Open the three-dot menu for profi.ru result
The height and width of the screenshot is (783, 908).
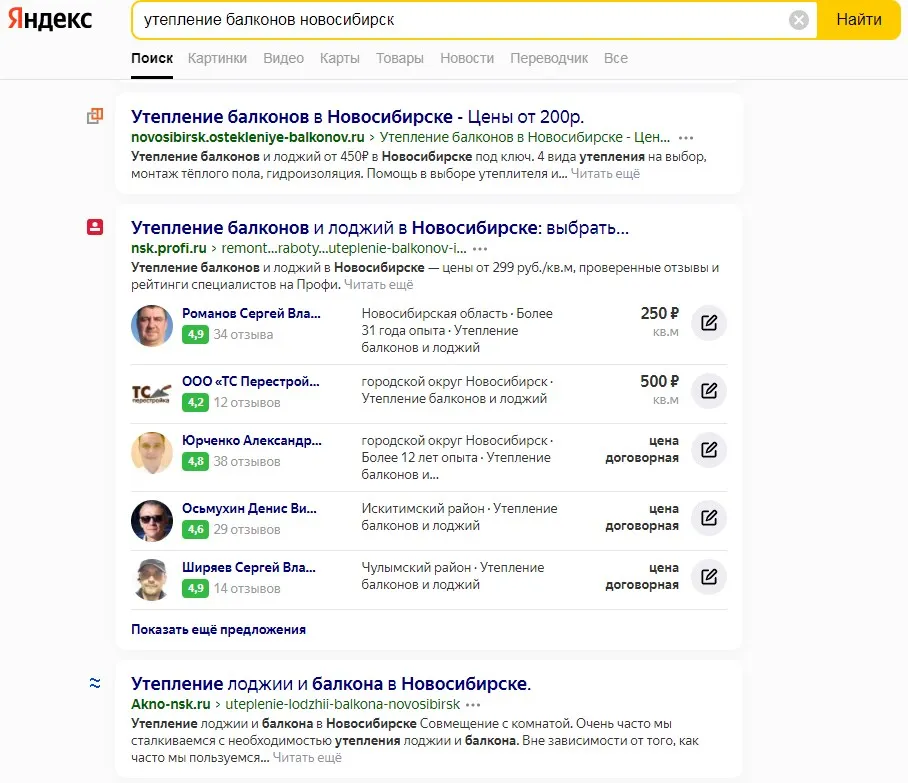coord(480,249)
